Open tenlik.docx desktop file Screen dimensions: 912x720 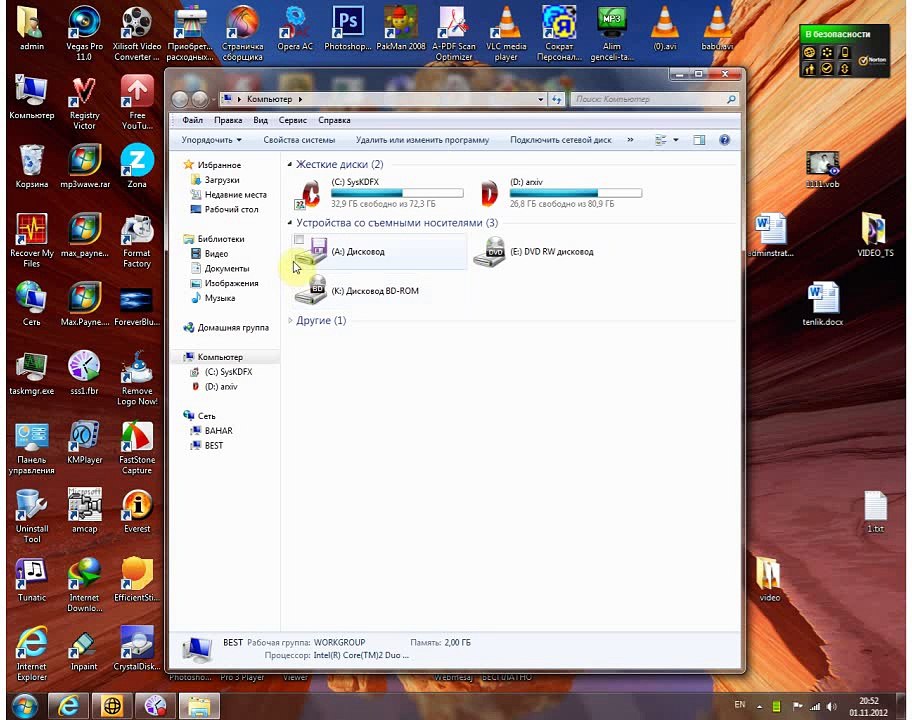[x=822, y=303]
